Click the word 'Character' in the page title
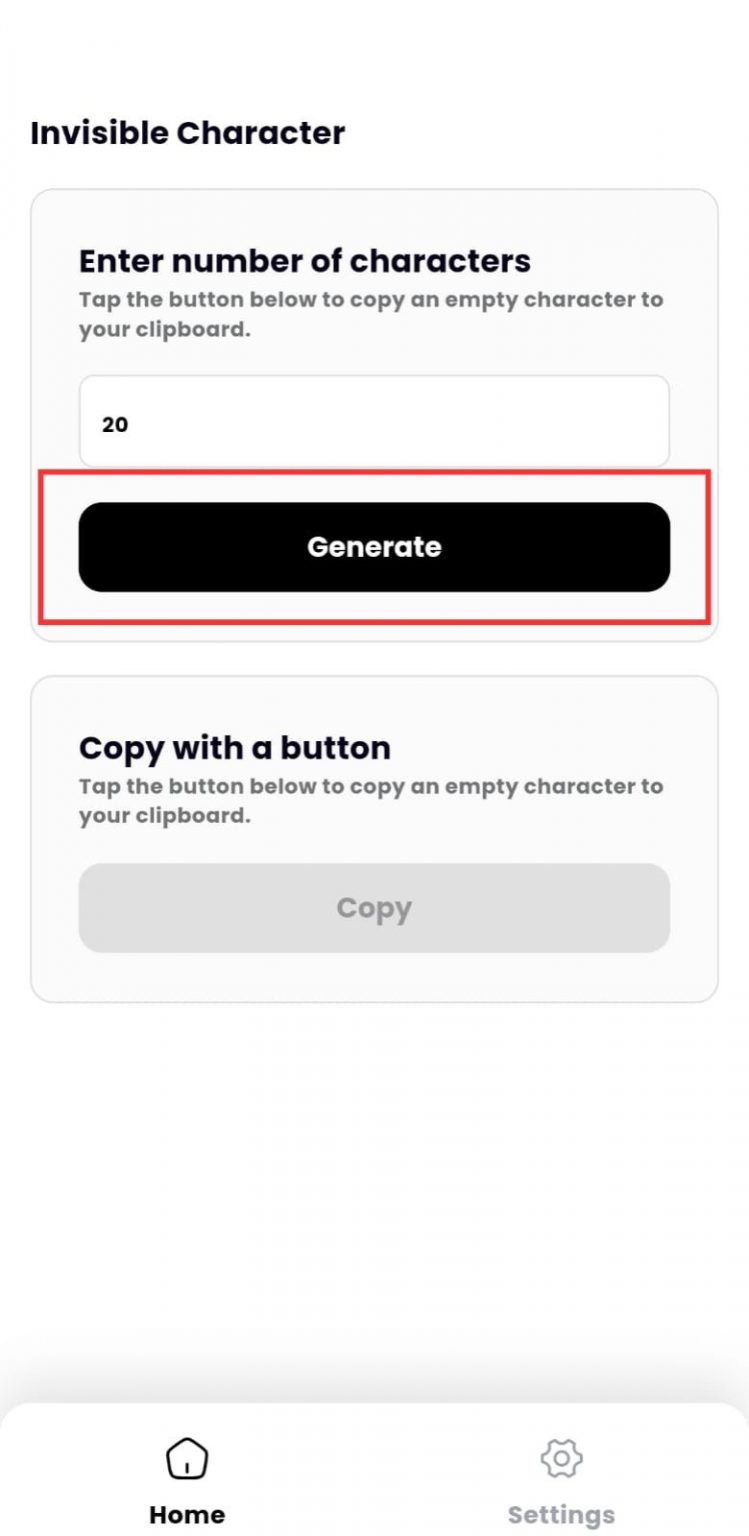 261,133
